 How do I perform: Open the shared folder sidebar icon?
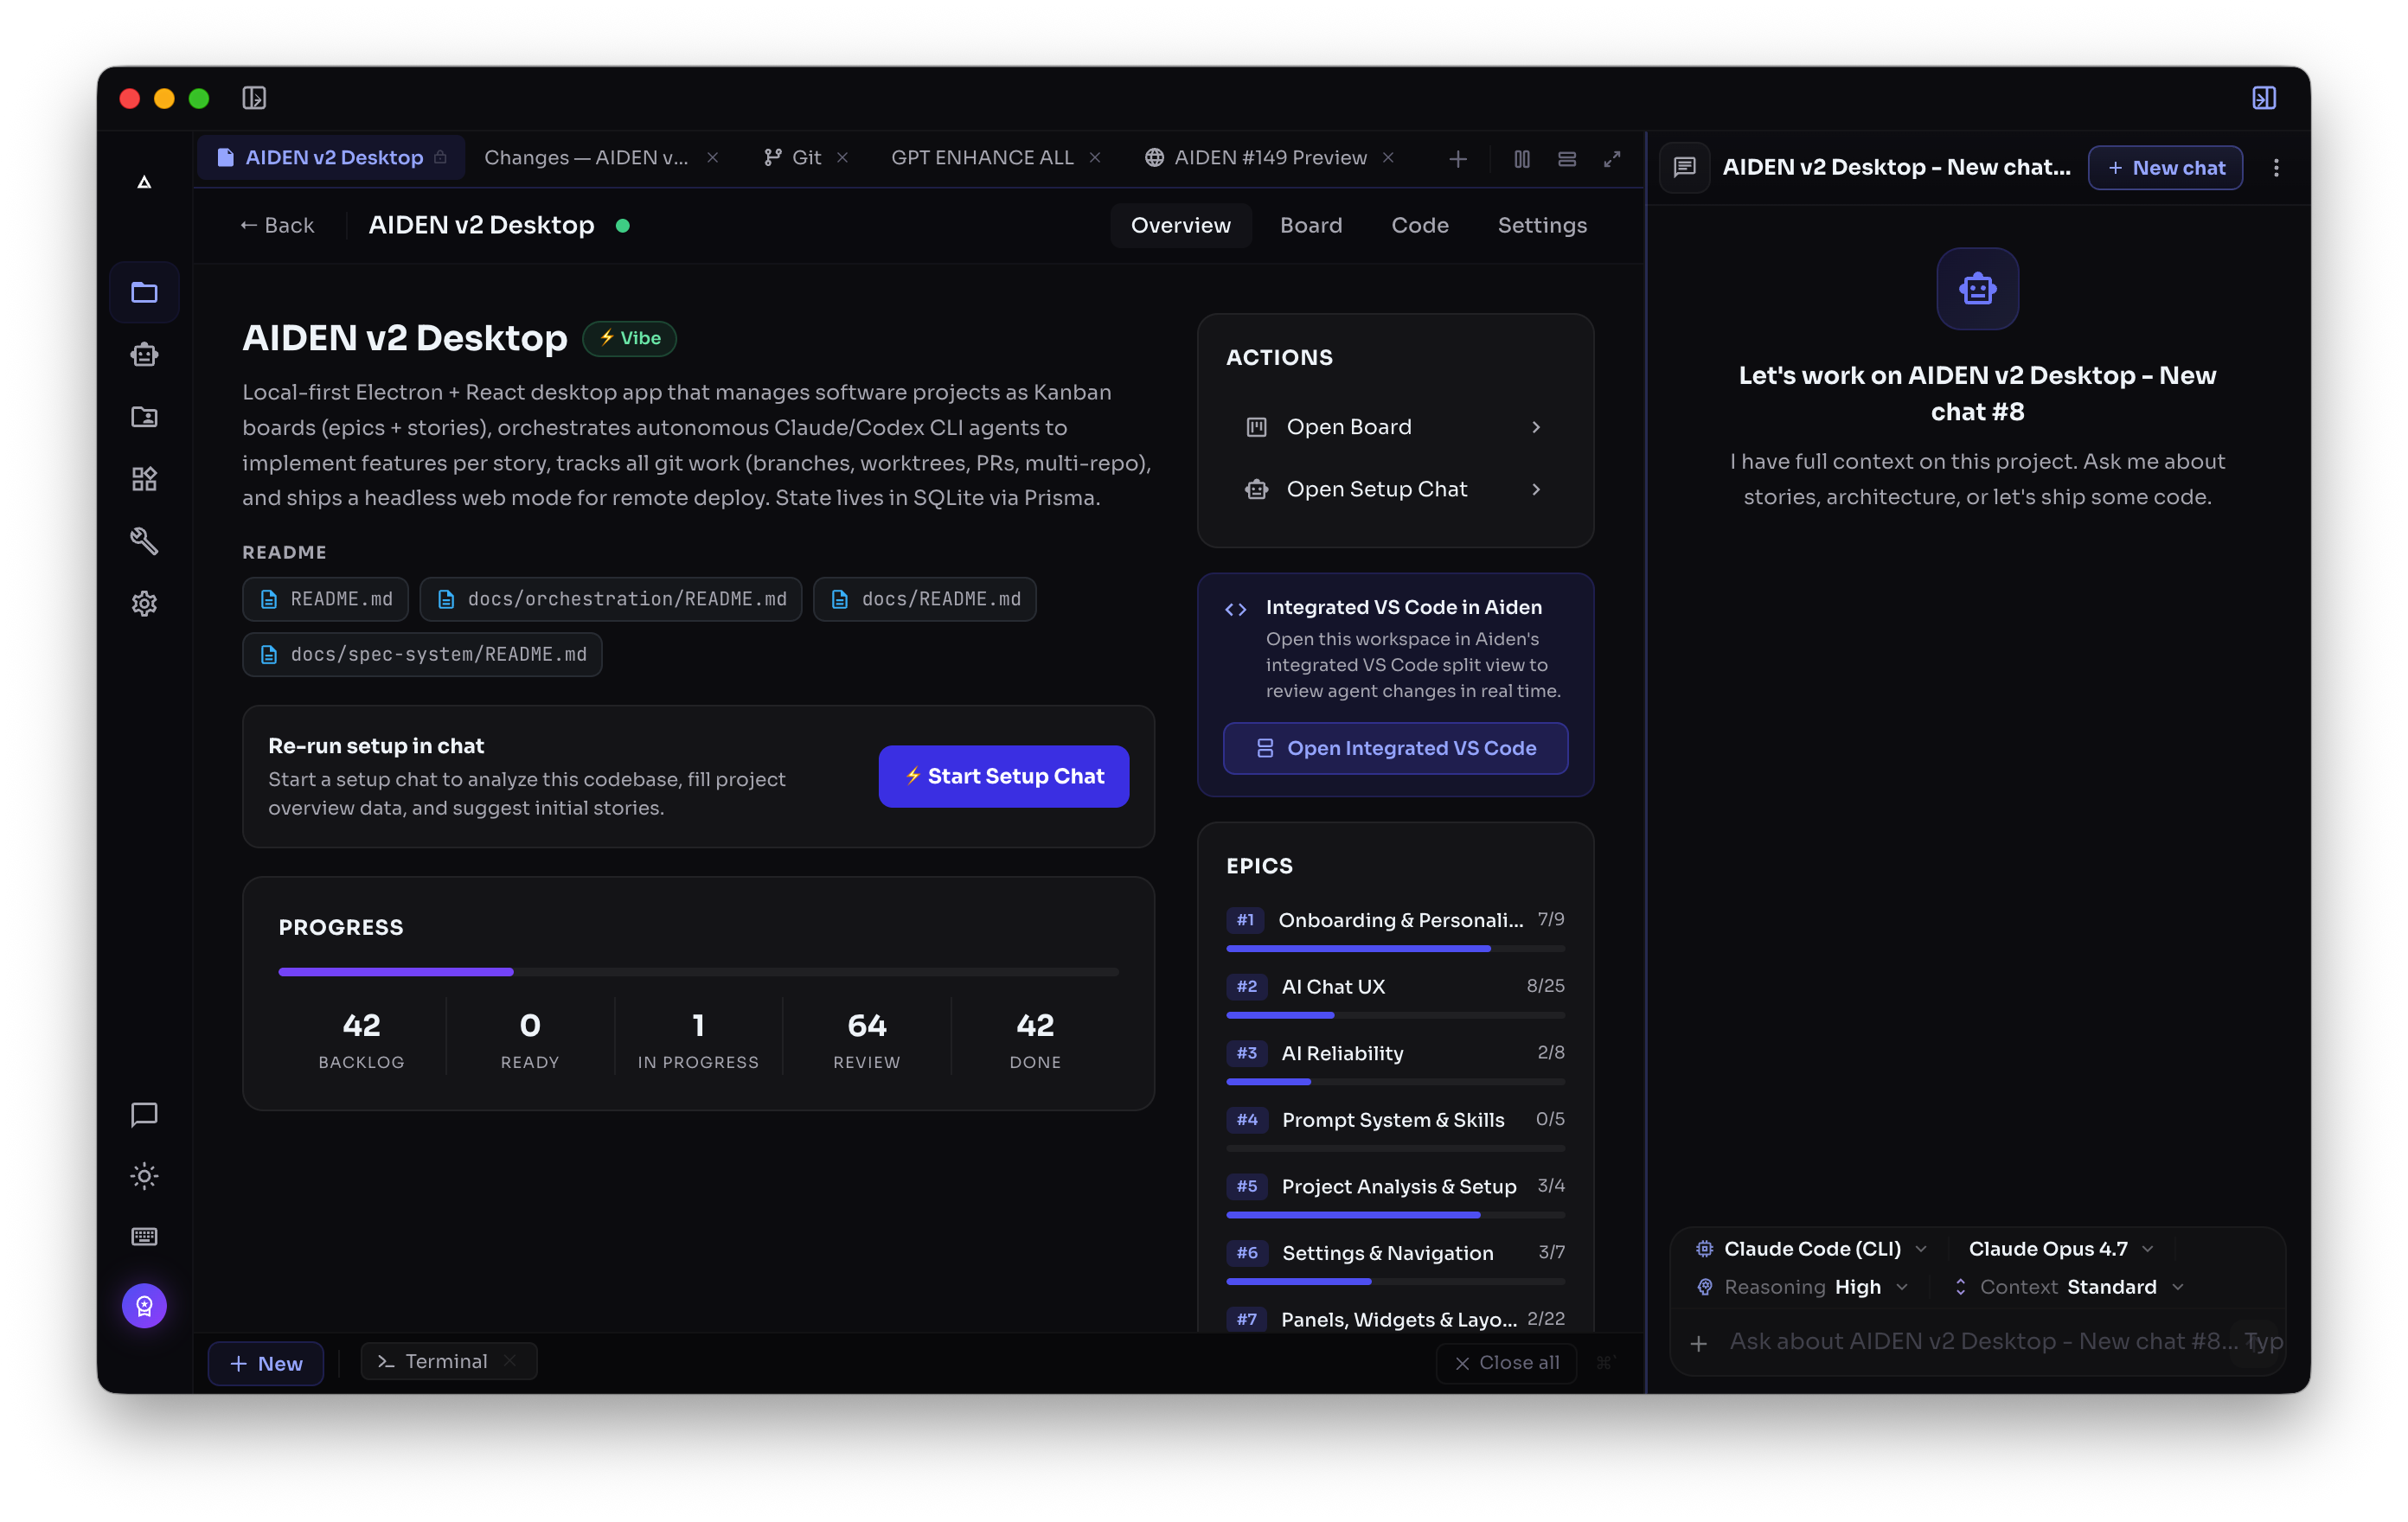[144, 416]
